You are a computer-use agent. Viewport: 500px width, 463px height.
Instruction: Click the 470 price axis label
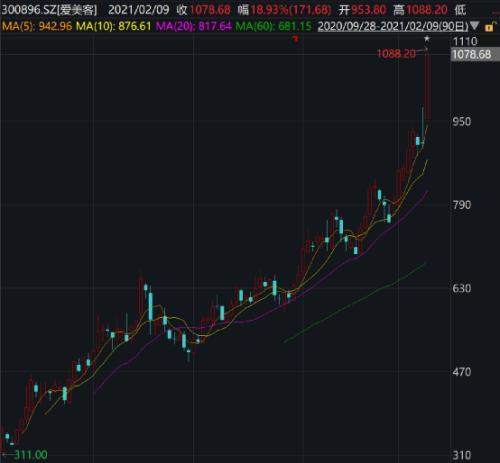point(462,371)
